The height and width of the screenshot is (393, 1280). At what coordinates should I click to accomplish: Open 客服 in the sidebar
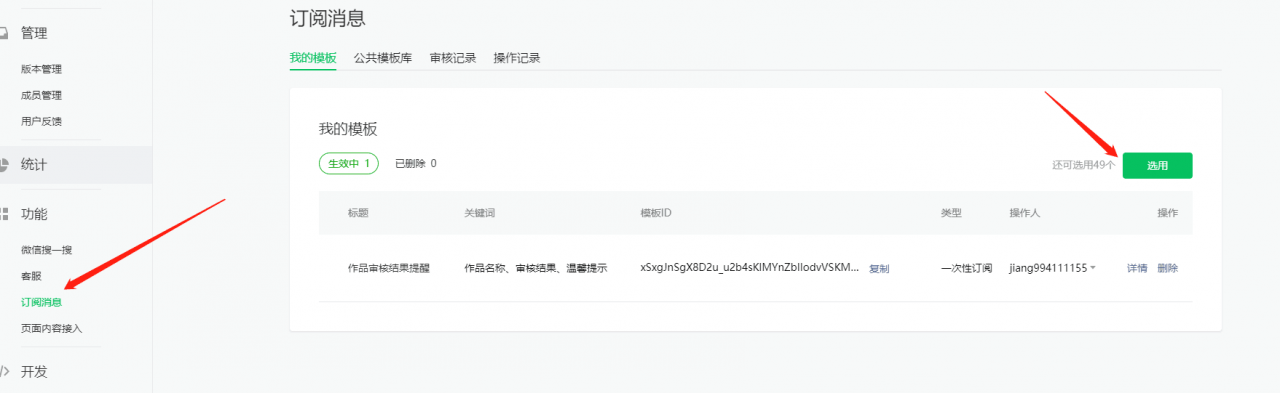click(x=31, y=275)
